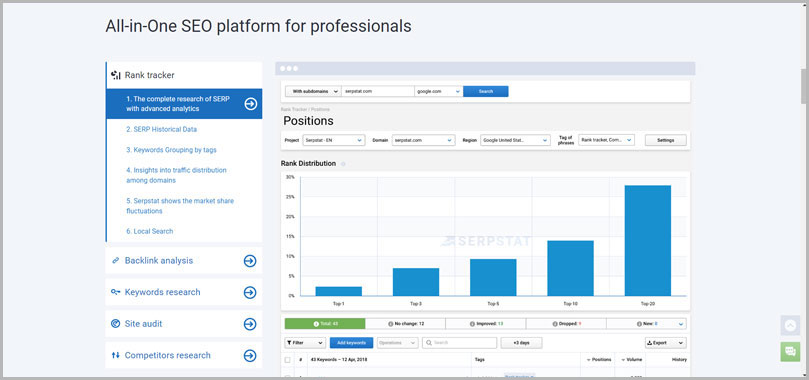Click the page vertical scrollbar thumb
Viewport: 809px width, 380px height.
click(804, 86)
